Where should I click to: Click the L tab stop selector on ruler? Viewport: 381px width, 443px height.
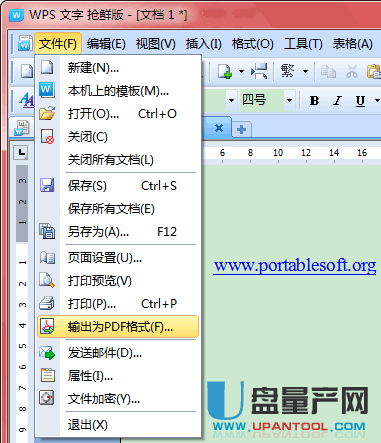[x=21, y=153]
